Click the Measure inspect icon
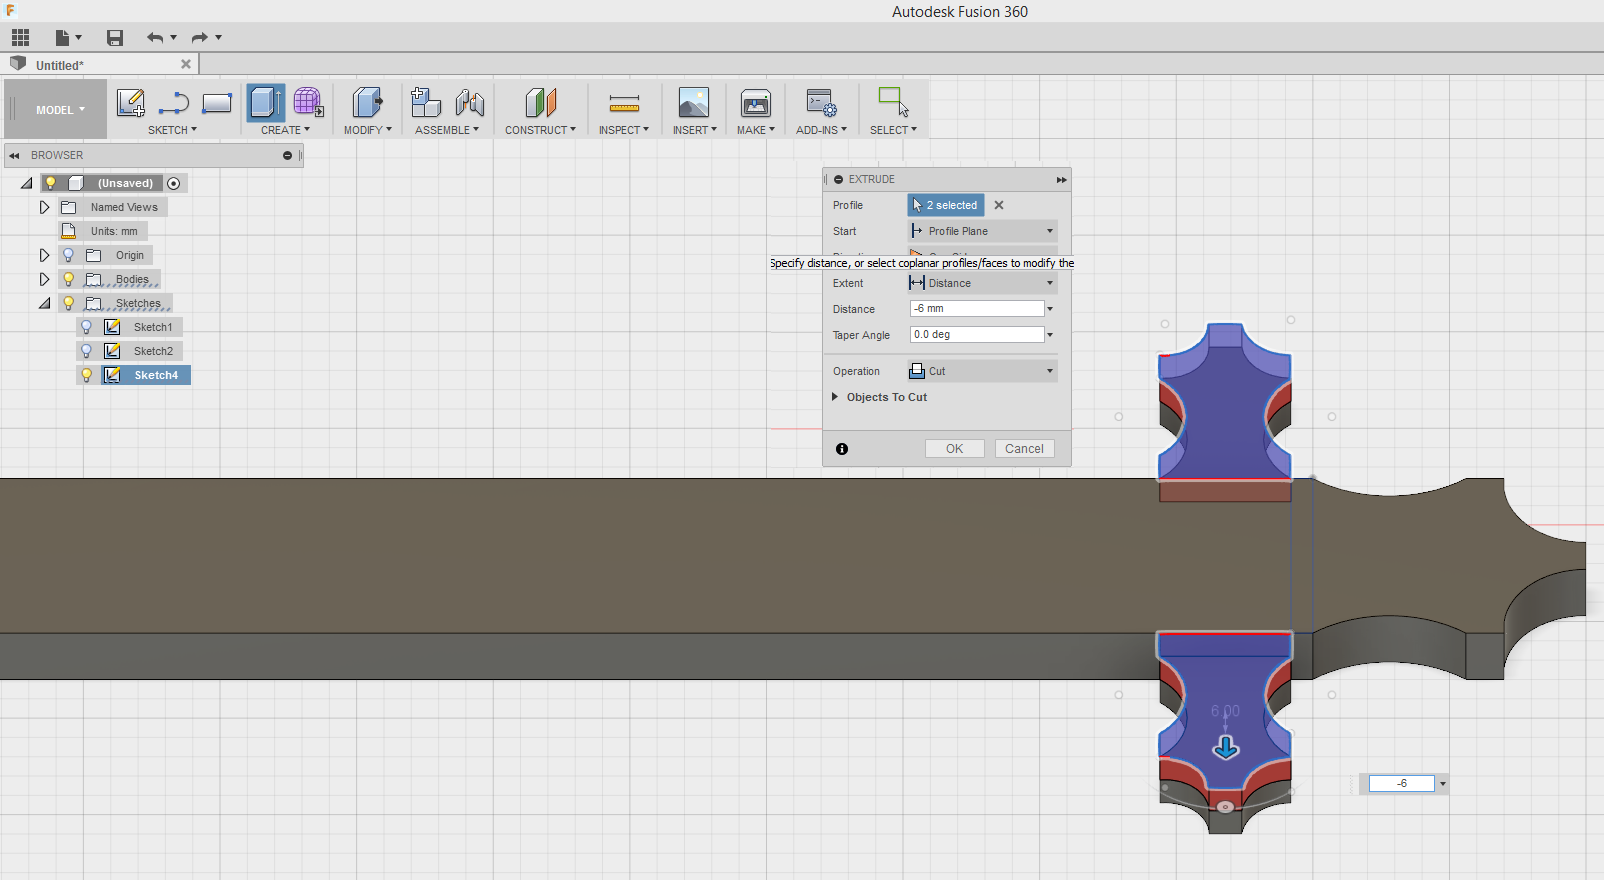Image resolution: width=1604 pixels, height=880 pixels. [x=624, y=103]
